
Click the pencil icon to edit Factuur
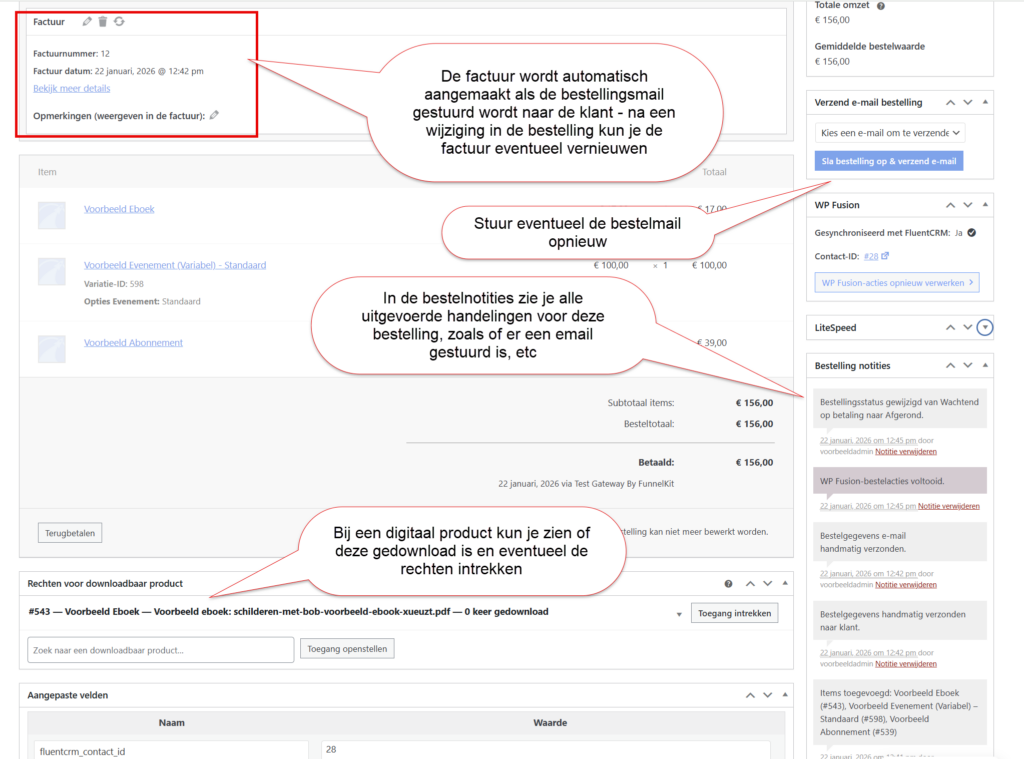pos(87,21)
